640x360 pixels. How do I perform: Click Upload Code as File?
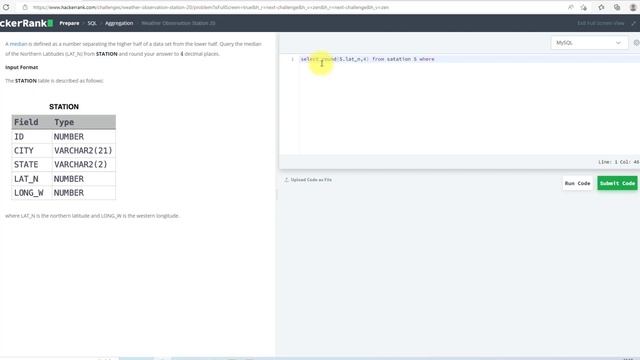(311, 180)
